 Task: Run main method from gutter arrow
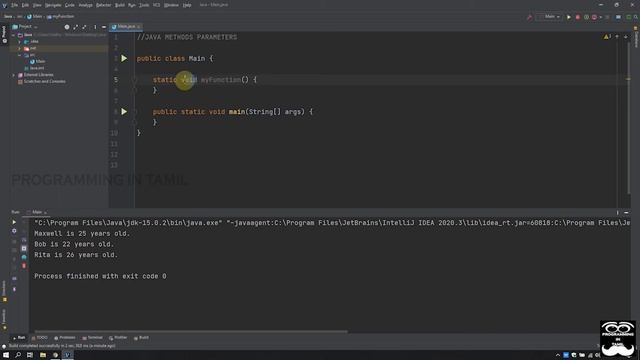124,111
